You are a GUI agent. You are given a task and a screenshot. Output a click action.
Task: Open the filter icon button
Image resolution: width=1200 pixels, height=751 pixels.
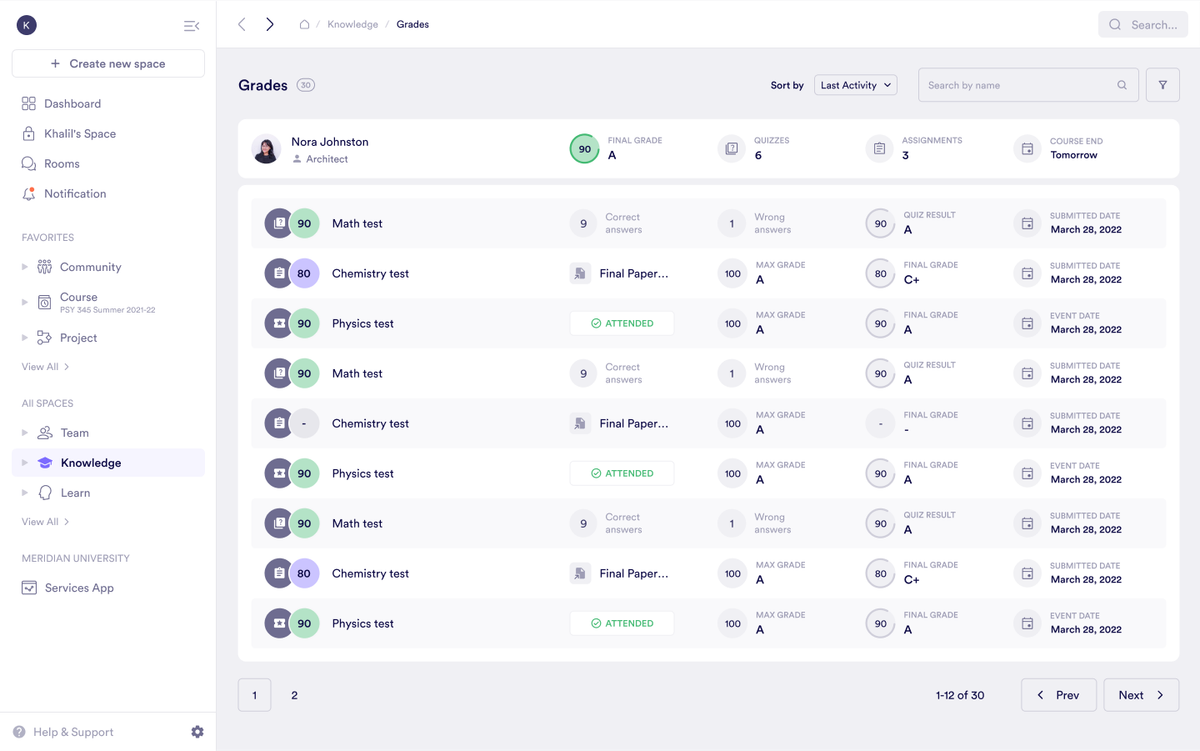click(1162, 85)
